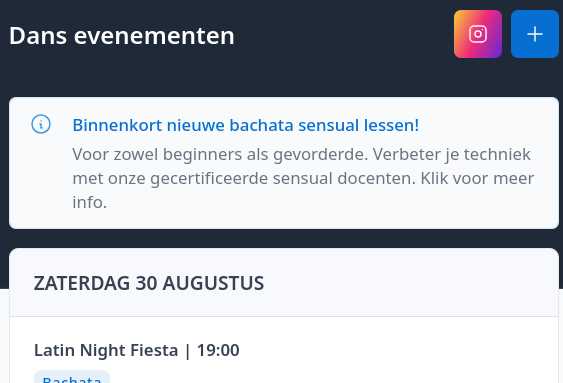Viewport: 563px width, 383px height.
Task: Click the word "AUGUSTUS" in the date header
Action: click(x=213, y=283)
